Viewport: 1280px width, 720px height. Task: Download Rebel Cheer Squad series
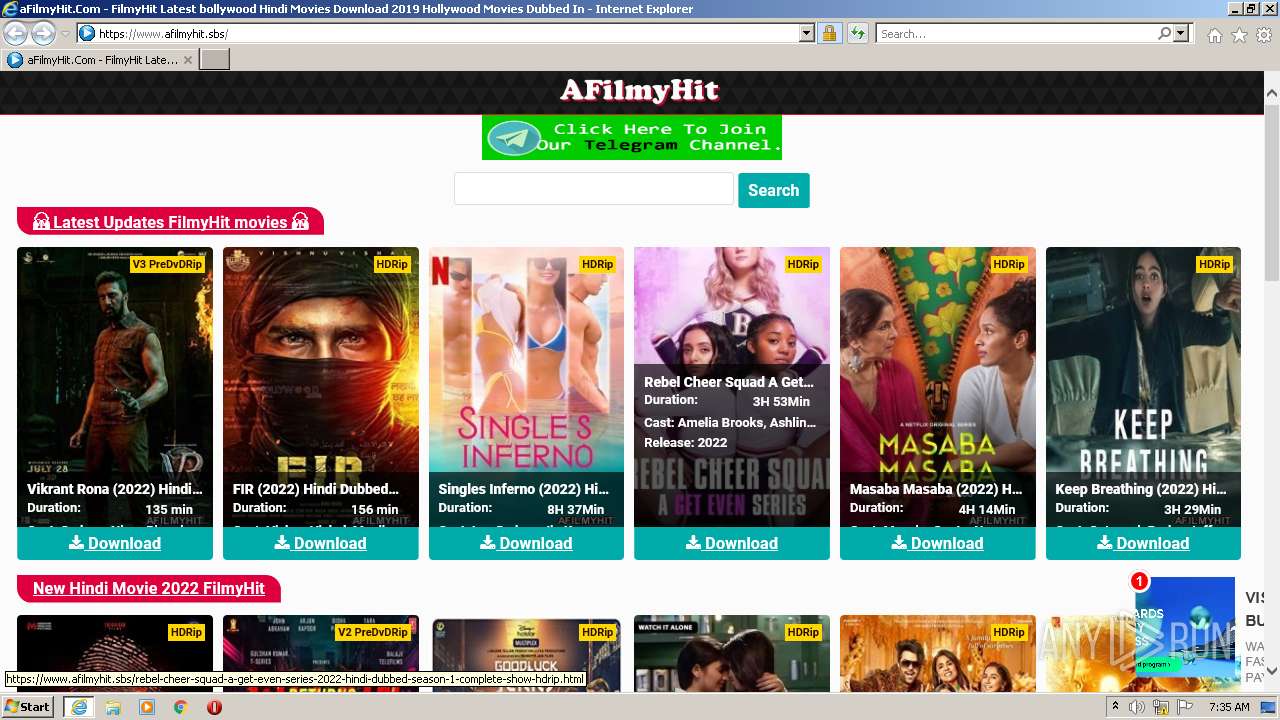[732, 543]
